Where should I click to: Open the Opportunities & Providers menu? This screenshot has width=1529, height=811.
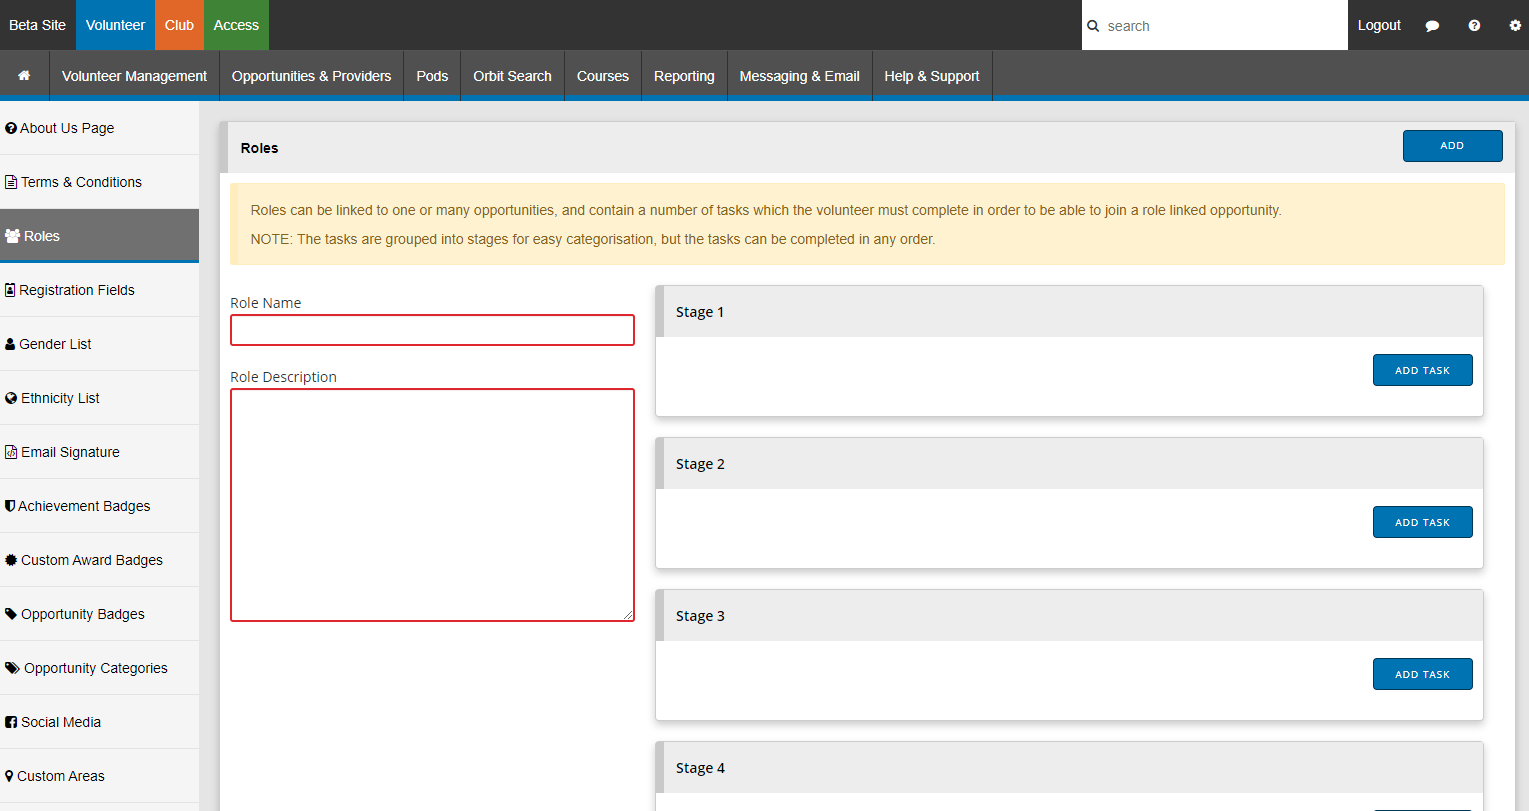311,76
